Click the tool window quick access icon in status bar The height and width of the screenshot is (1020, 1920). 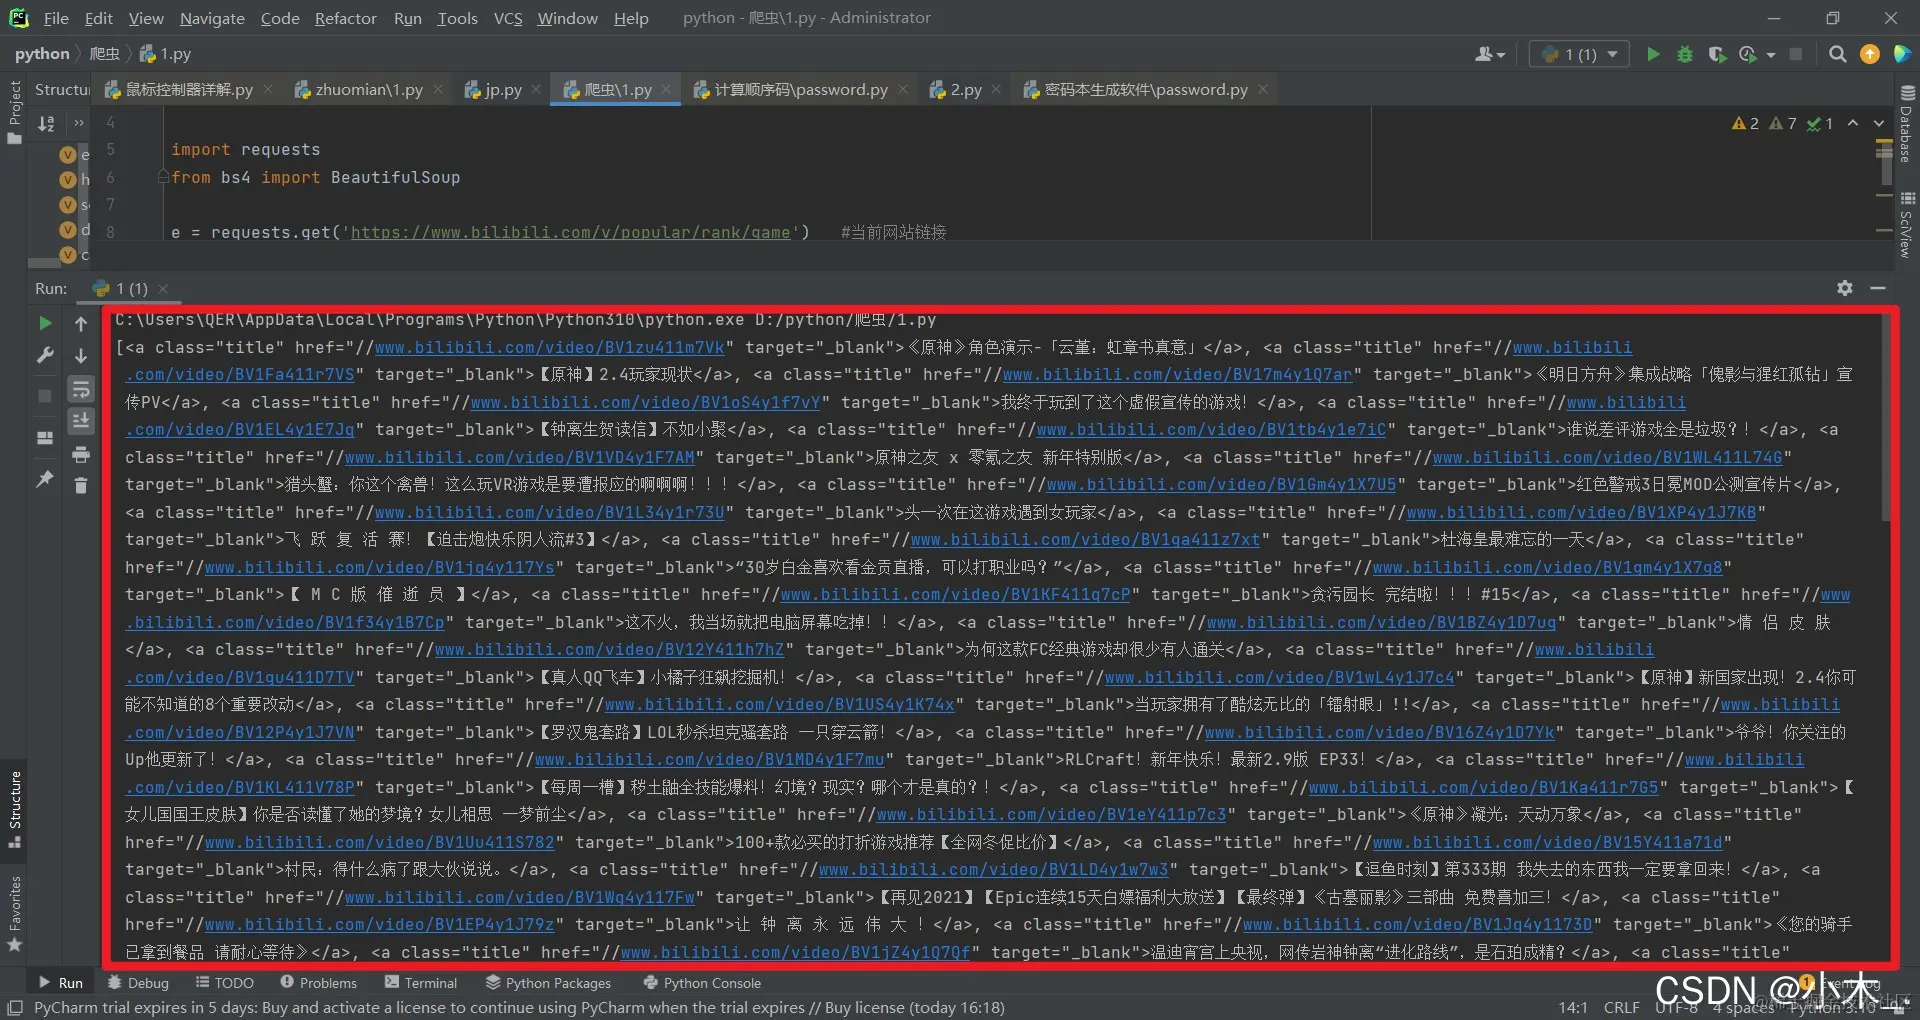(14, 1008)
